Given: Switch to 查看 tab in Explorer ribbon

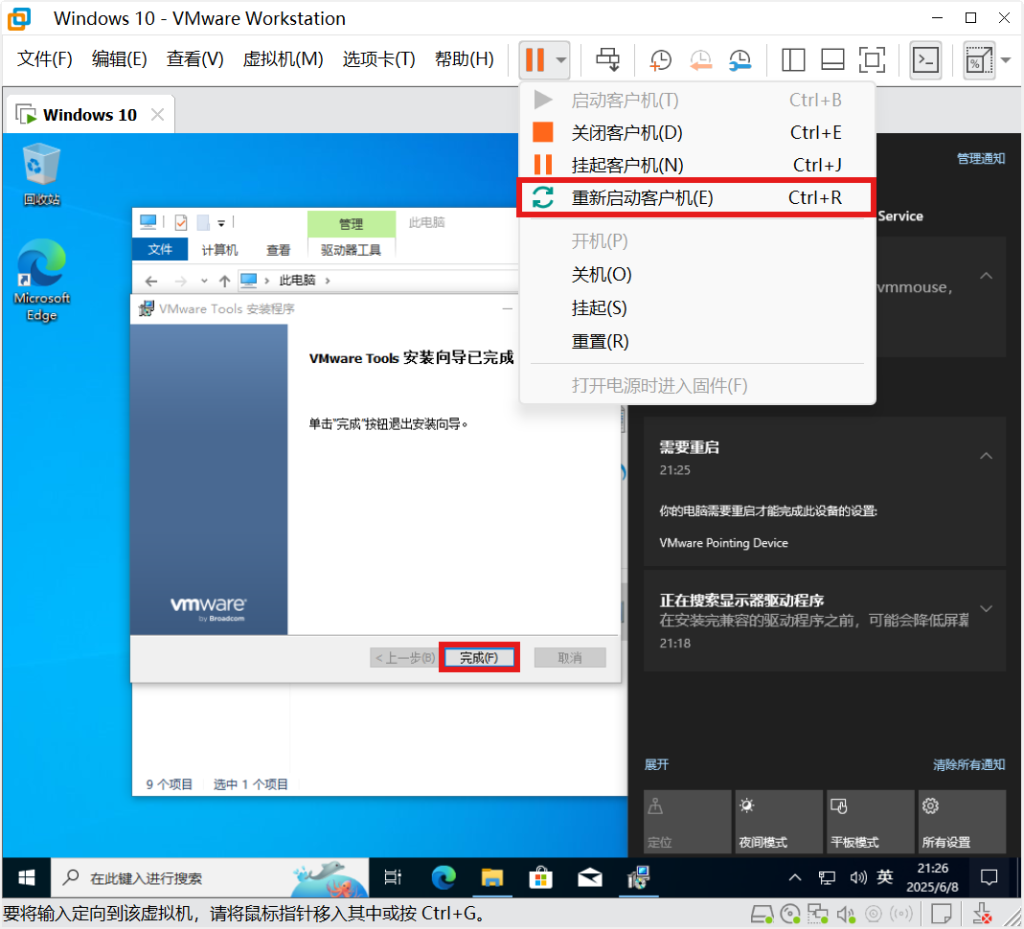Looking at the screenshot, I should tap(278, 250).
